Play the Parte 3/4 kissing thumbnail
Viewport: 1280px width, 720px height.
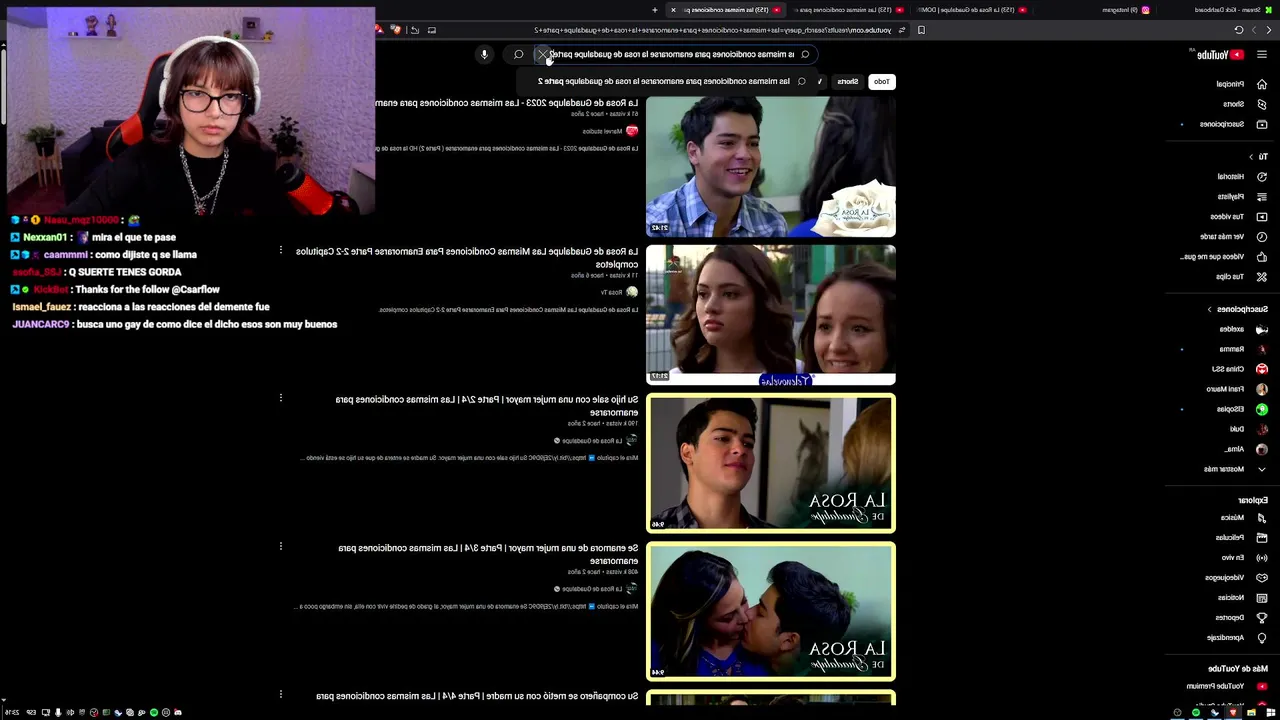[771, 611]
